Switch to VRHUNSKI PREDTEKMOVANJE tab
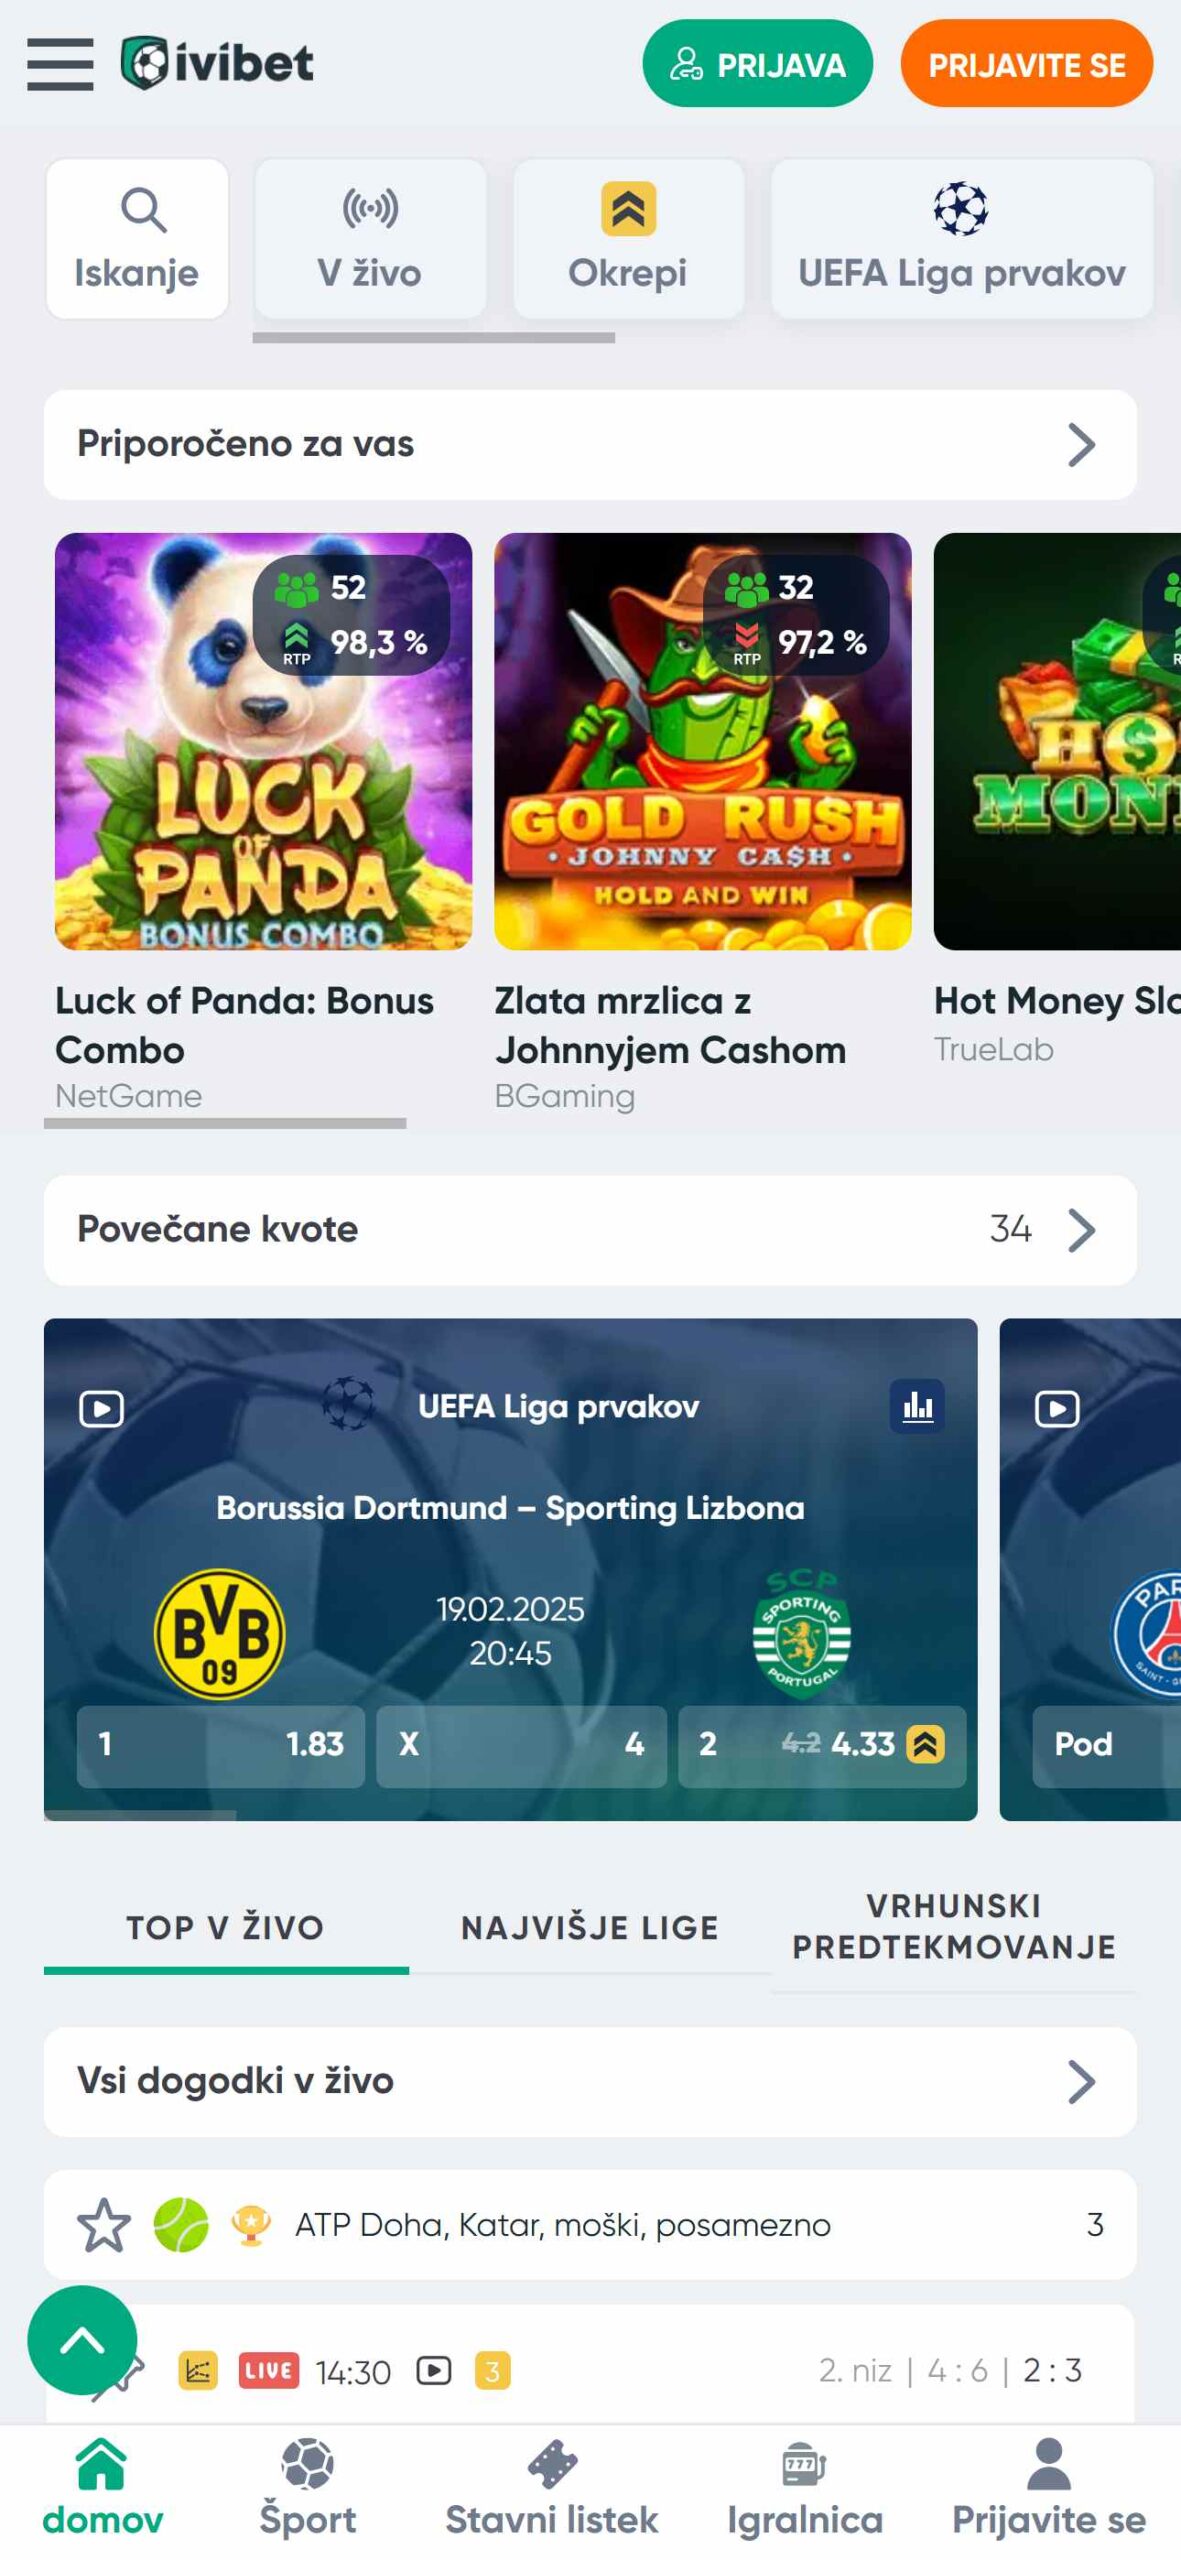The height and width of the screenshot is (2560, 1181). pos(954,1927)
